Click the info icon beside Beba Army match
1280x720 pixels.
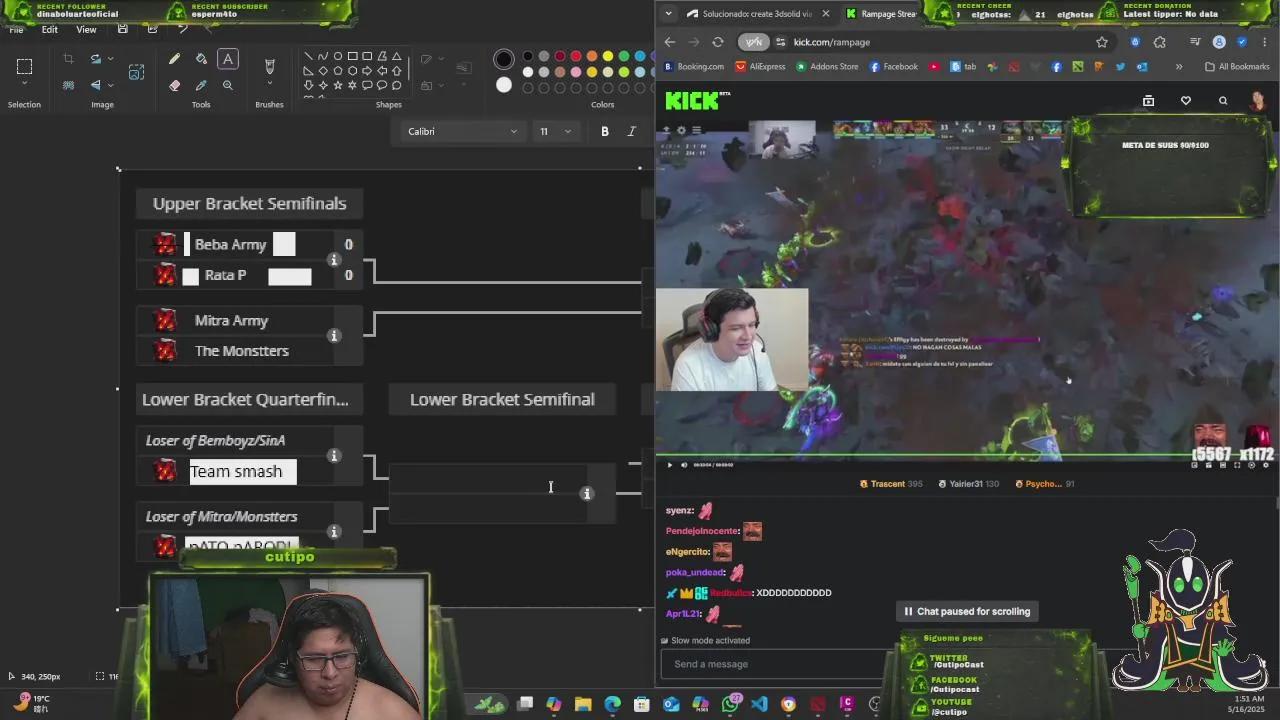pos(334,260)
